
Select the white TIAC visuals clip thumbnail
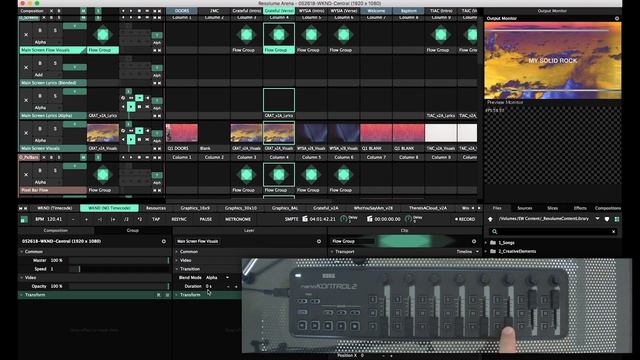pyautogui.click(x=441, y=133)
